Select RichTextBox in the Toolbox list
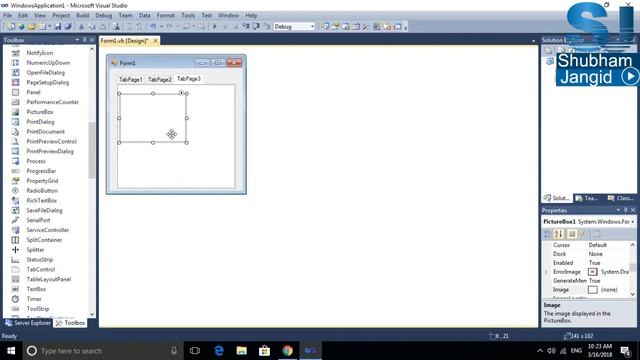The image size is (640, 360). pos(42,200)
